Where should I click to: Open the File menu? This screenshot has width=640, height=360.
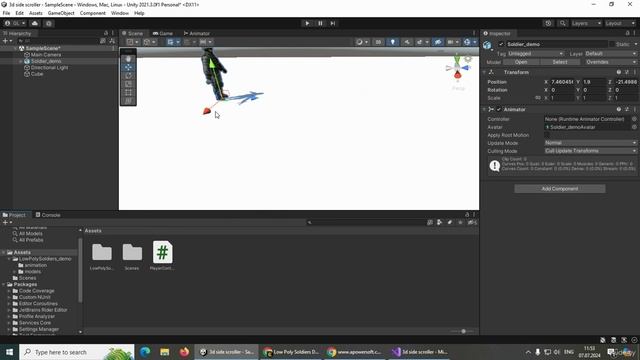(x=7, y=13)
